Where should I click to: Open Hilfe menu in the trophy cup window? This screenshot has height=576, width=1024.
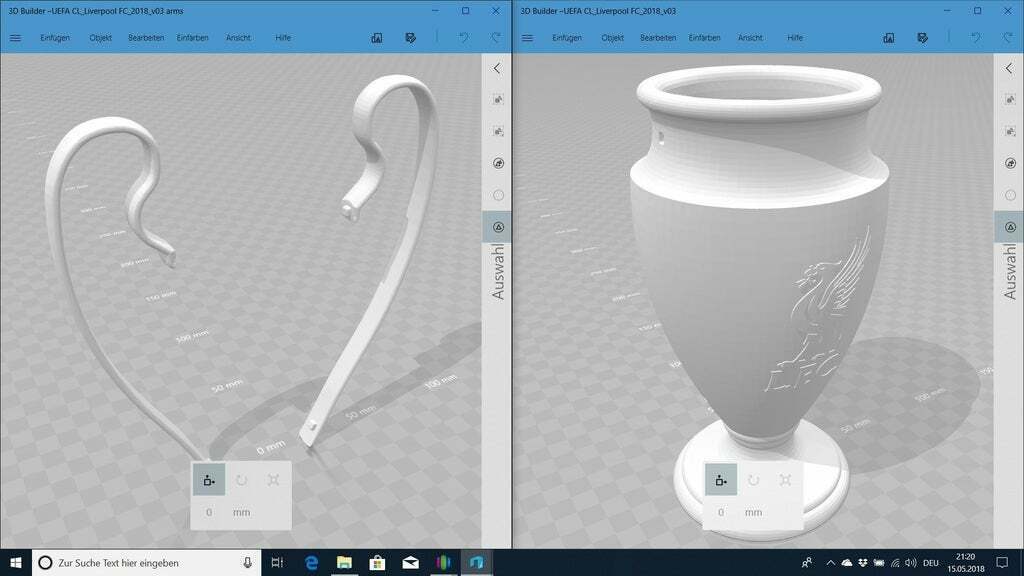point(795,38)
